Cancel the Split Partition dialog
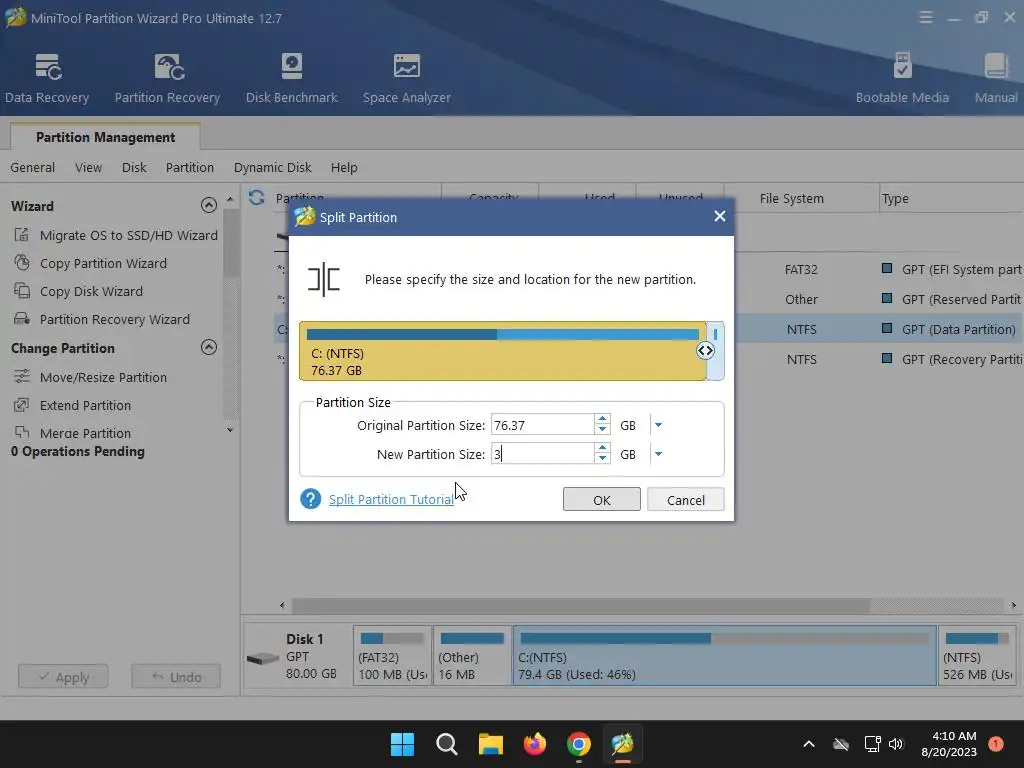This screenshot has height=768, width=1024. 685,500
